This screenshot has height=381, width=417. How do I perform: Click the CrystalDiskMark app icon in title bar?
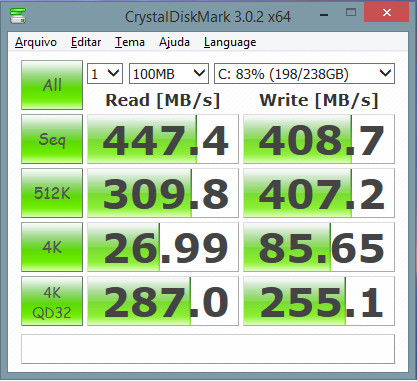[x=18, y=16]
